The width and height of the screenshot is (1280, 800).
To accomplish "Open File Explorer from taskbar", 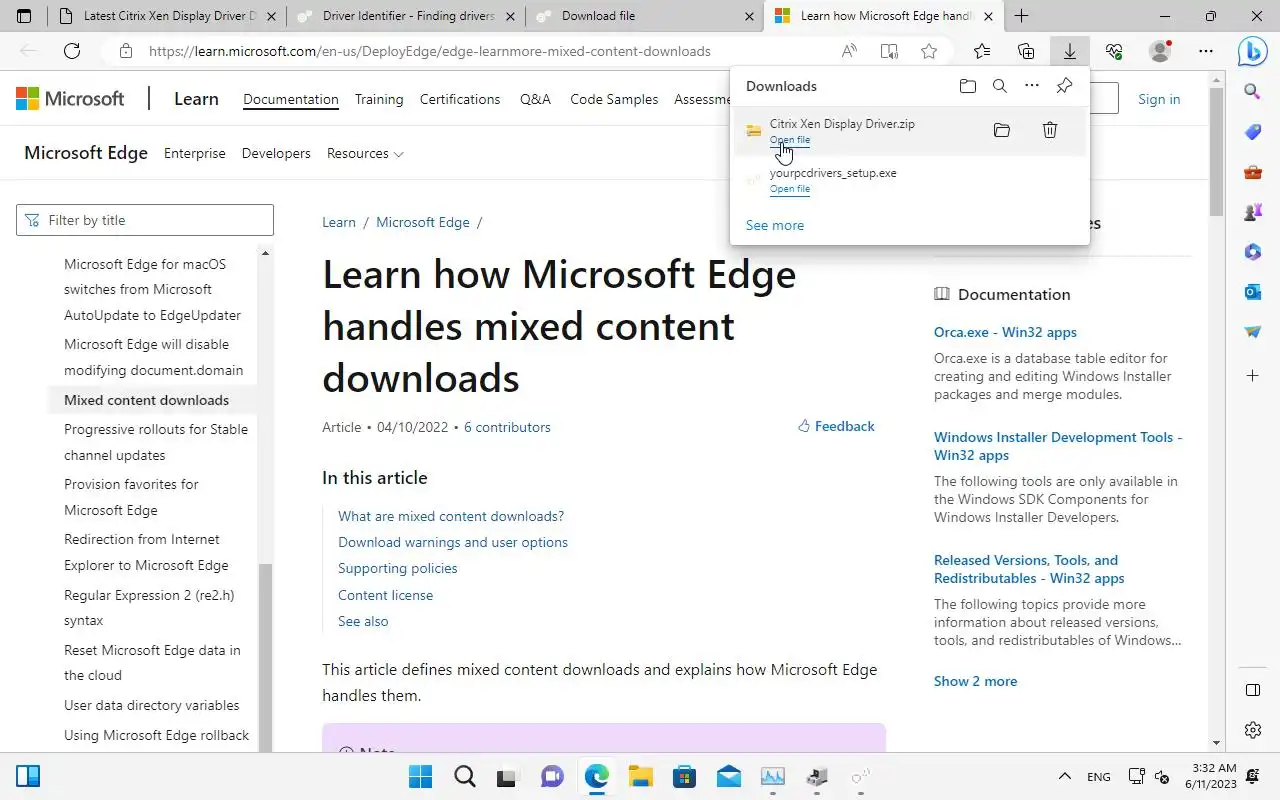I will pyautogui.click(x=640, y=776).
